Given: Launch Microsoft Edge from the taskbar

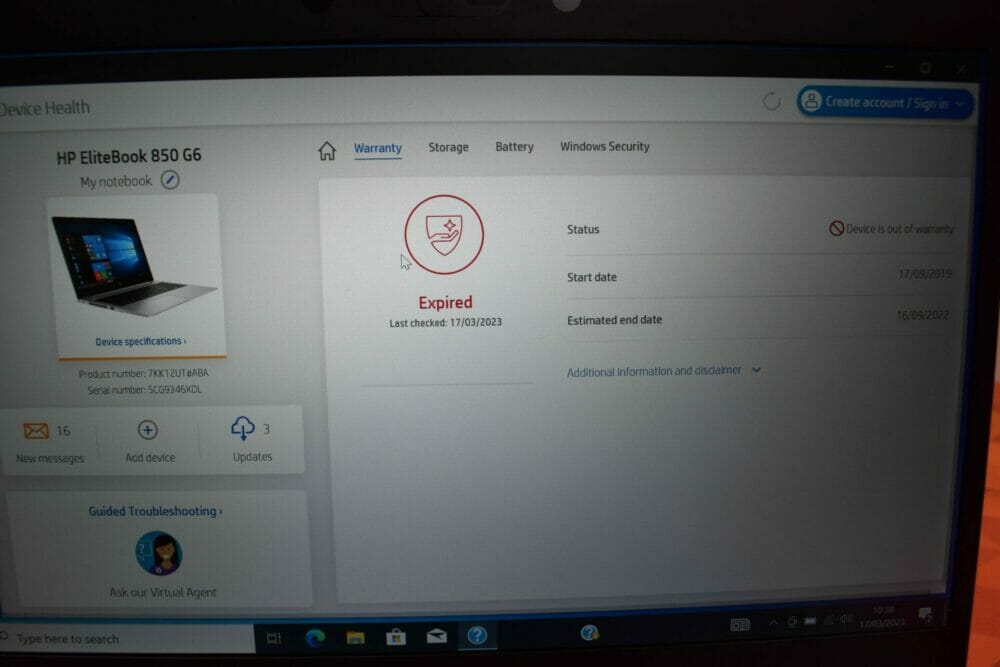Looking at the screenshot, I should pyautogui.click(x=315, y=638).
